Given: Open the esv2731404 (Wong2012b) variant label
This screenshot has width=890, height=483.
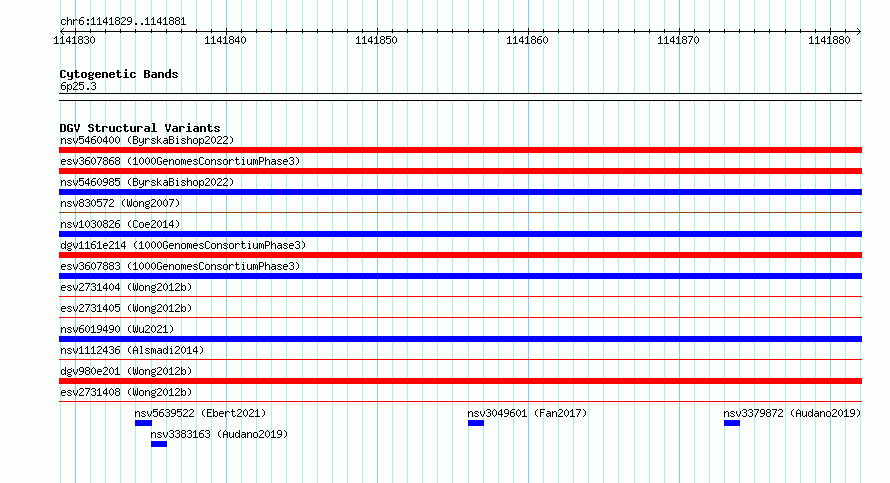Looking at the screenshot, I should [x=126, y=287].
